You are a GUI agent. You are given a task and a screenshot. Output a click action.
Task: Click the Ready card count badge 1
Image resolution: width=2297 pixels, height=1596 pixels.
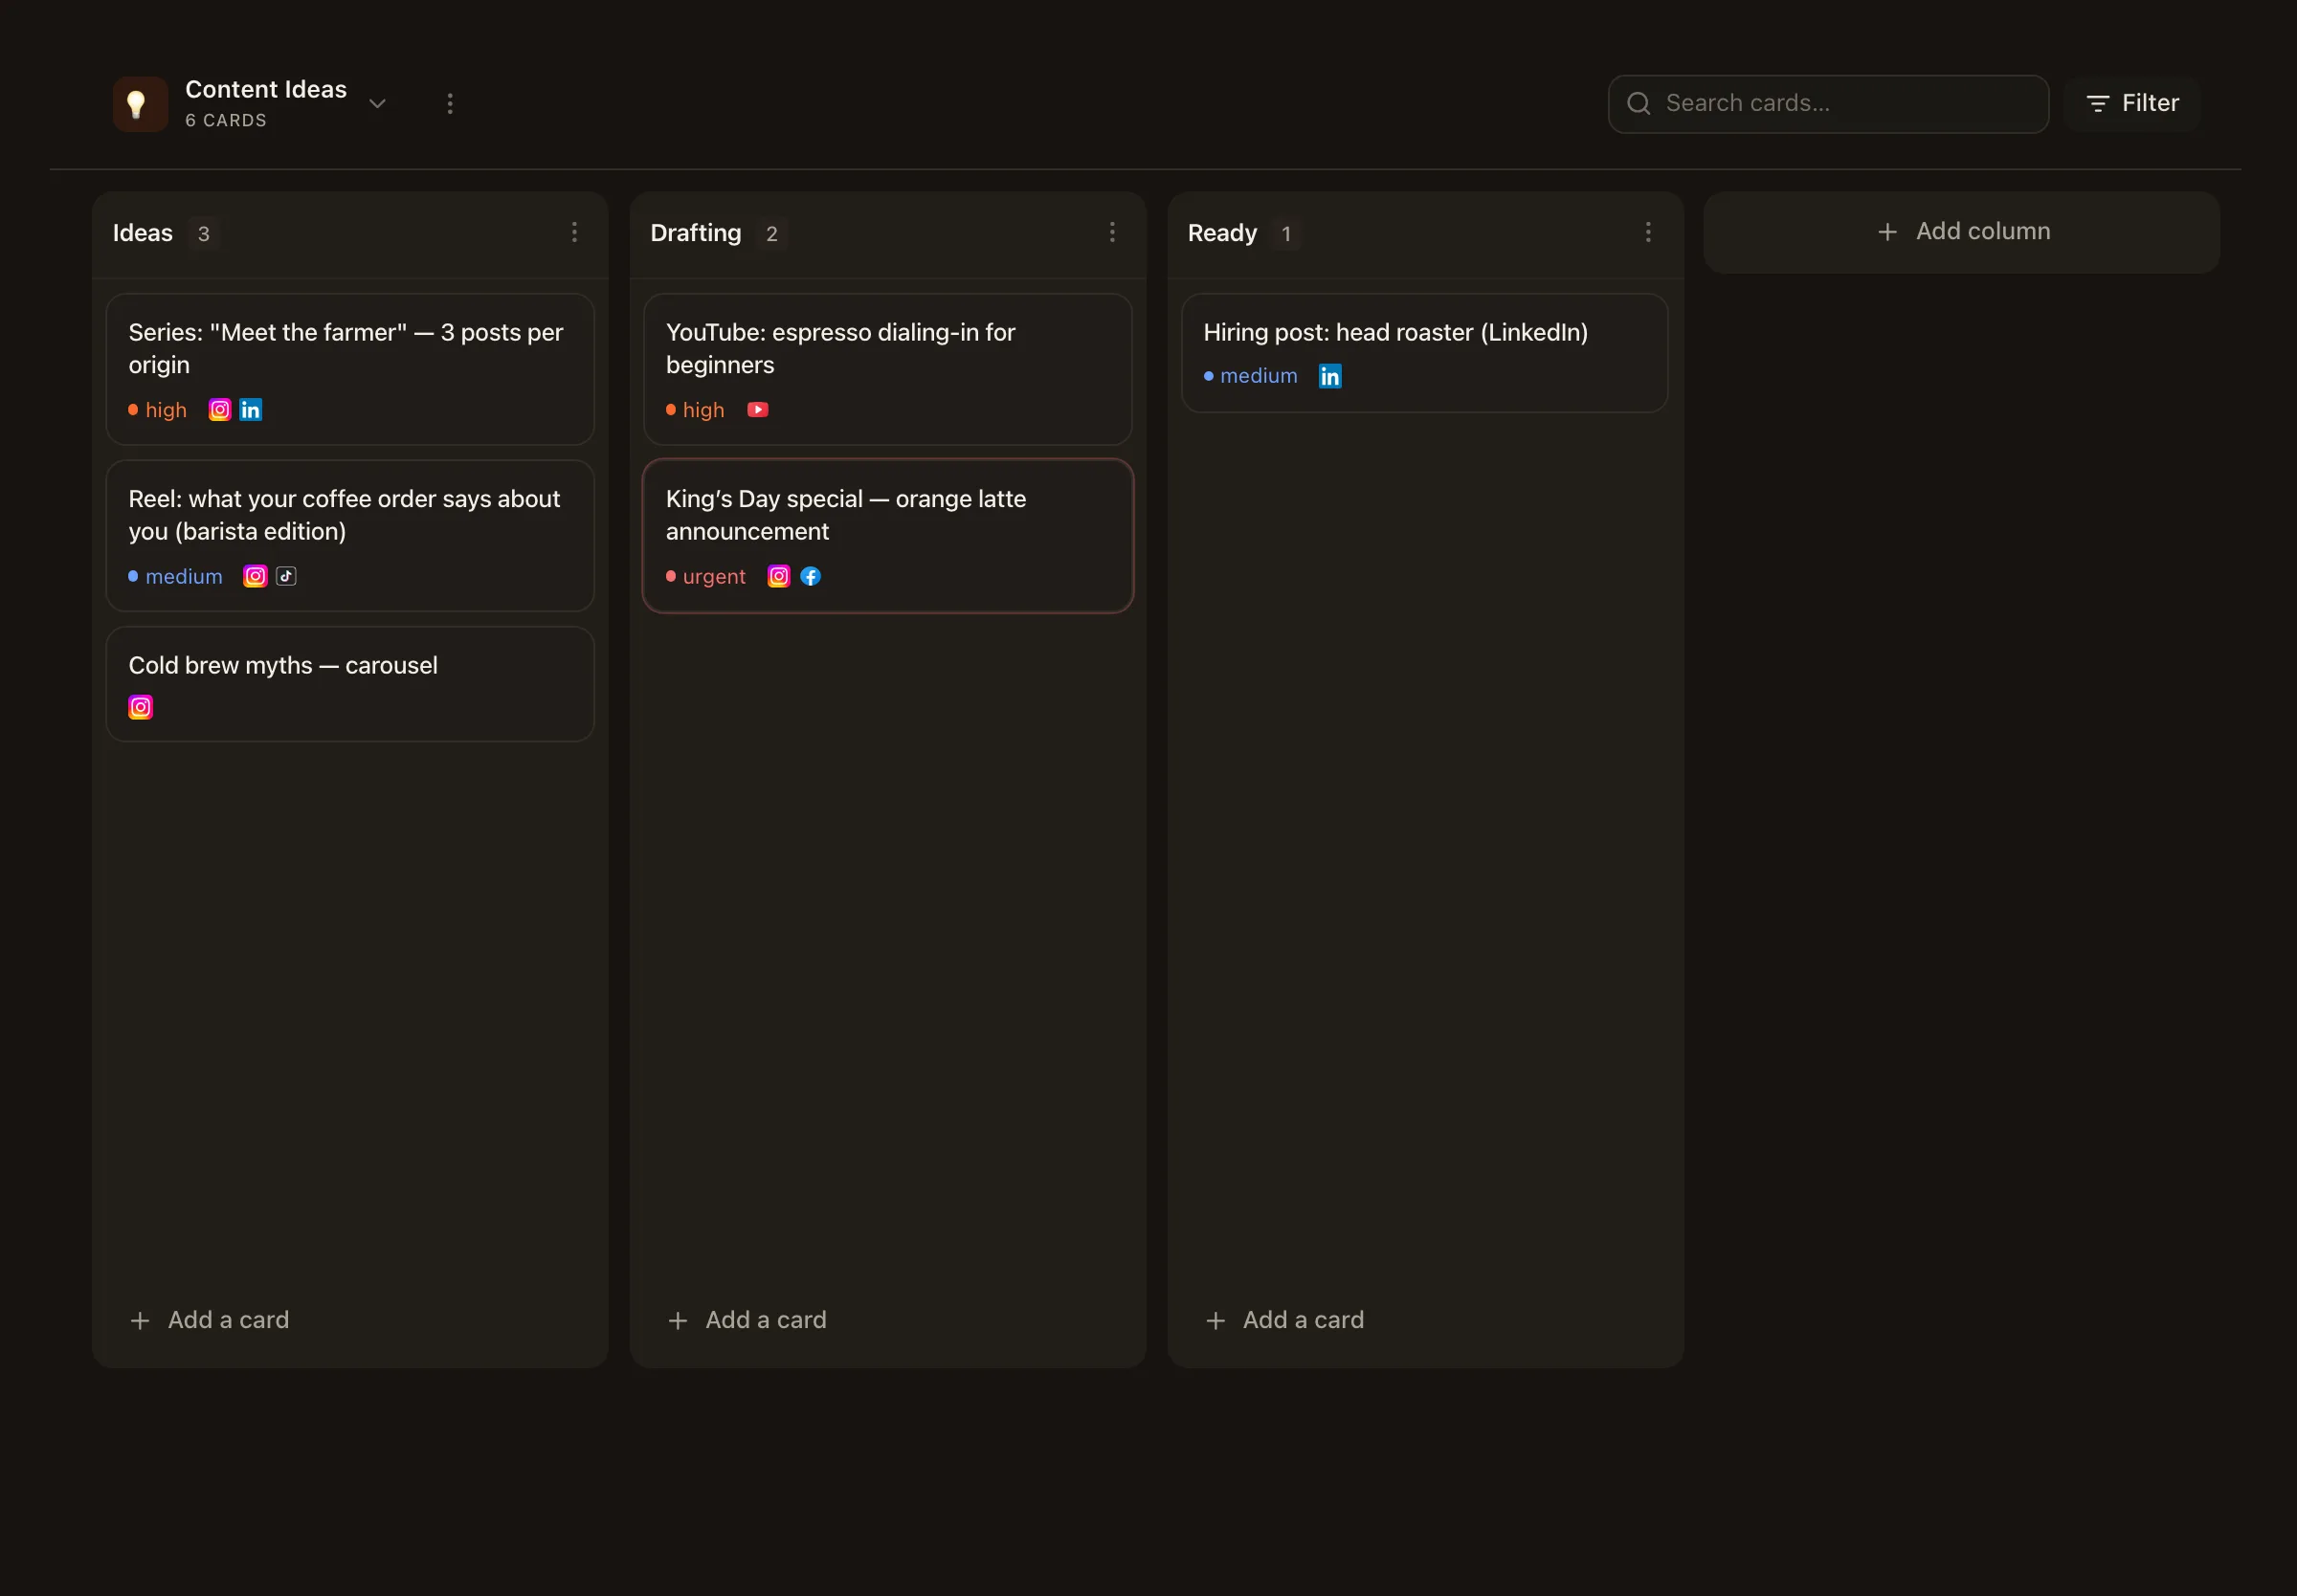click(1286, 234)
